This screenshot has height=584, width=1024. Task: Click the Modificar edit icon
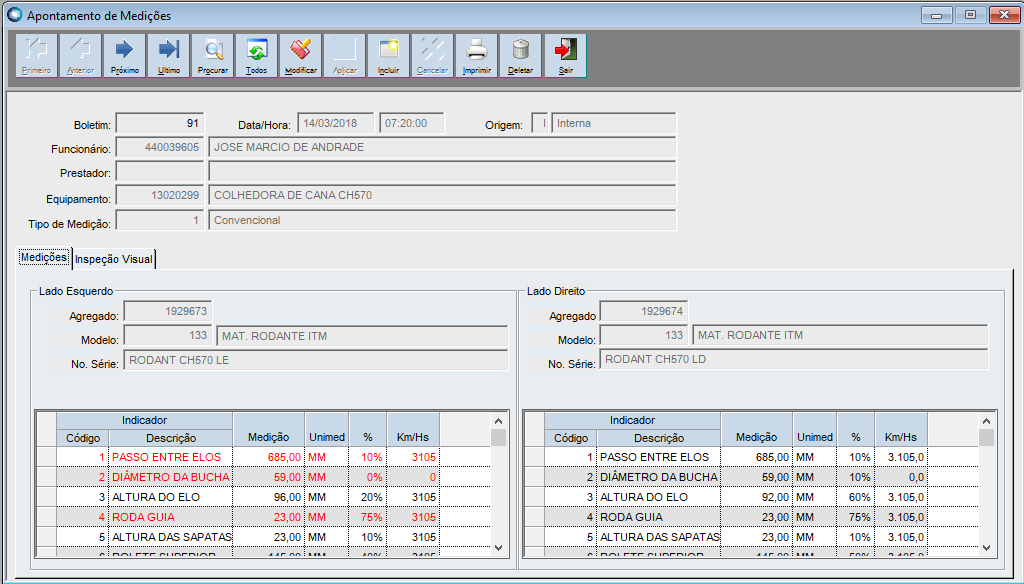point(300,56)
